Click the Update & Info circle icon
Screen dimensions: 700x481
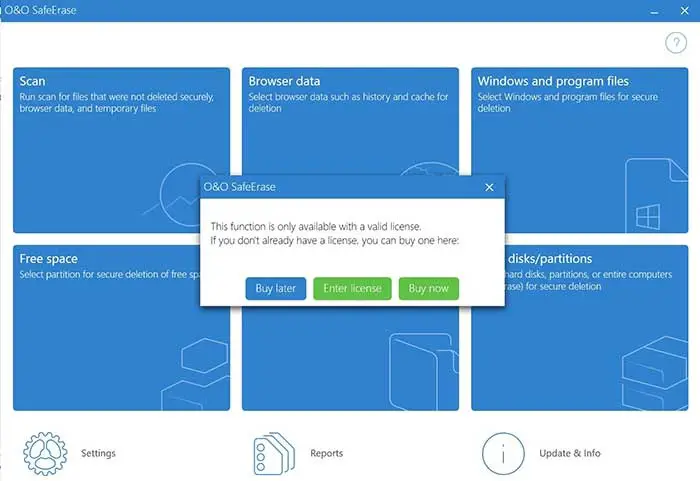[x=503, y=453]
